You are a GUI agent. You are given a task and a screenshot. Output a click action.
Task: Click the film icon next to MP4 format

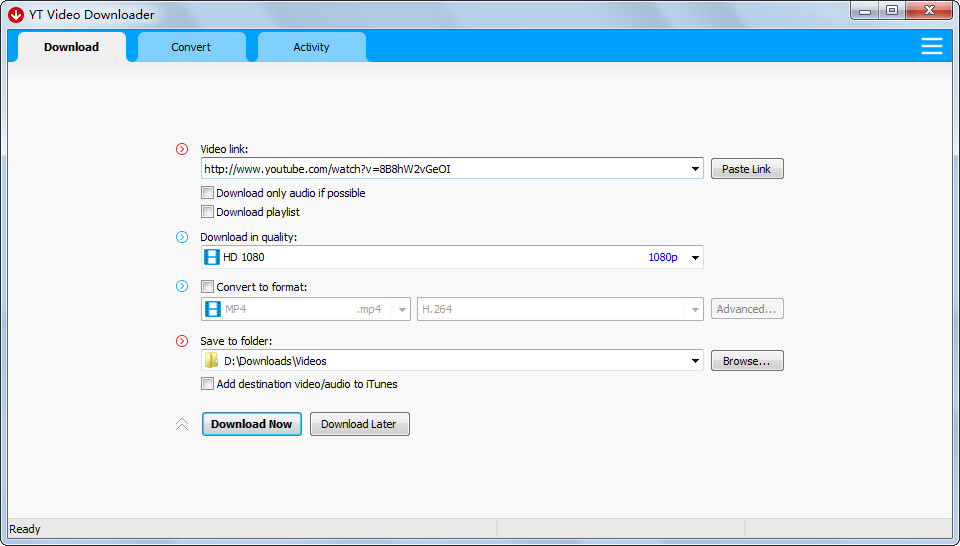pyautogui.click(x=212, y=309)
